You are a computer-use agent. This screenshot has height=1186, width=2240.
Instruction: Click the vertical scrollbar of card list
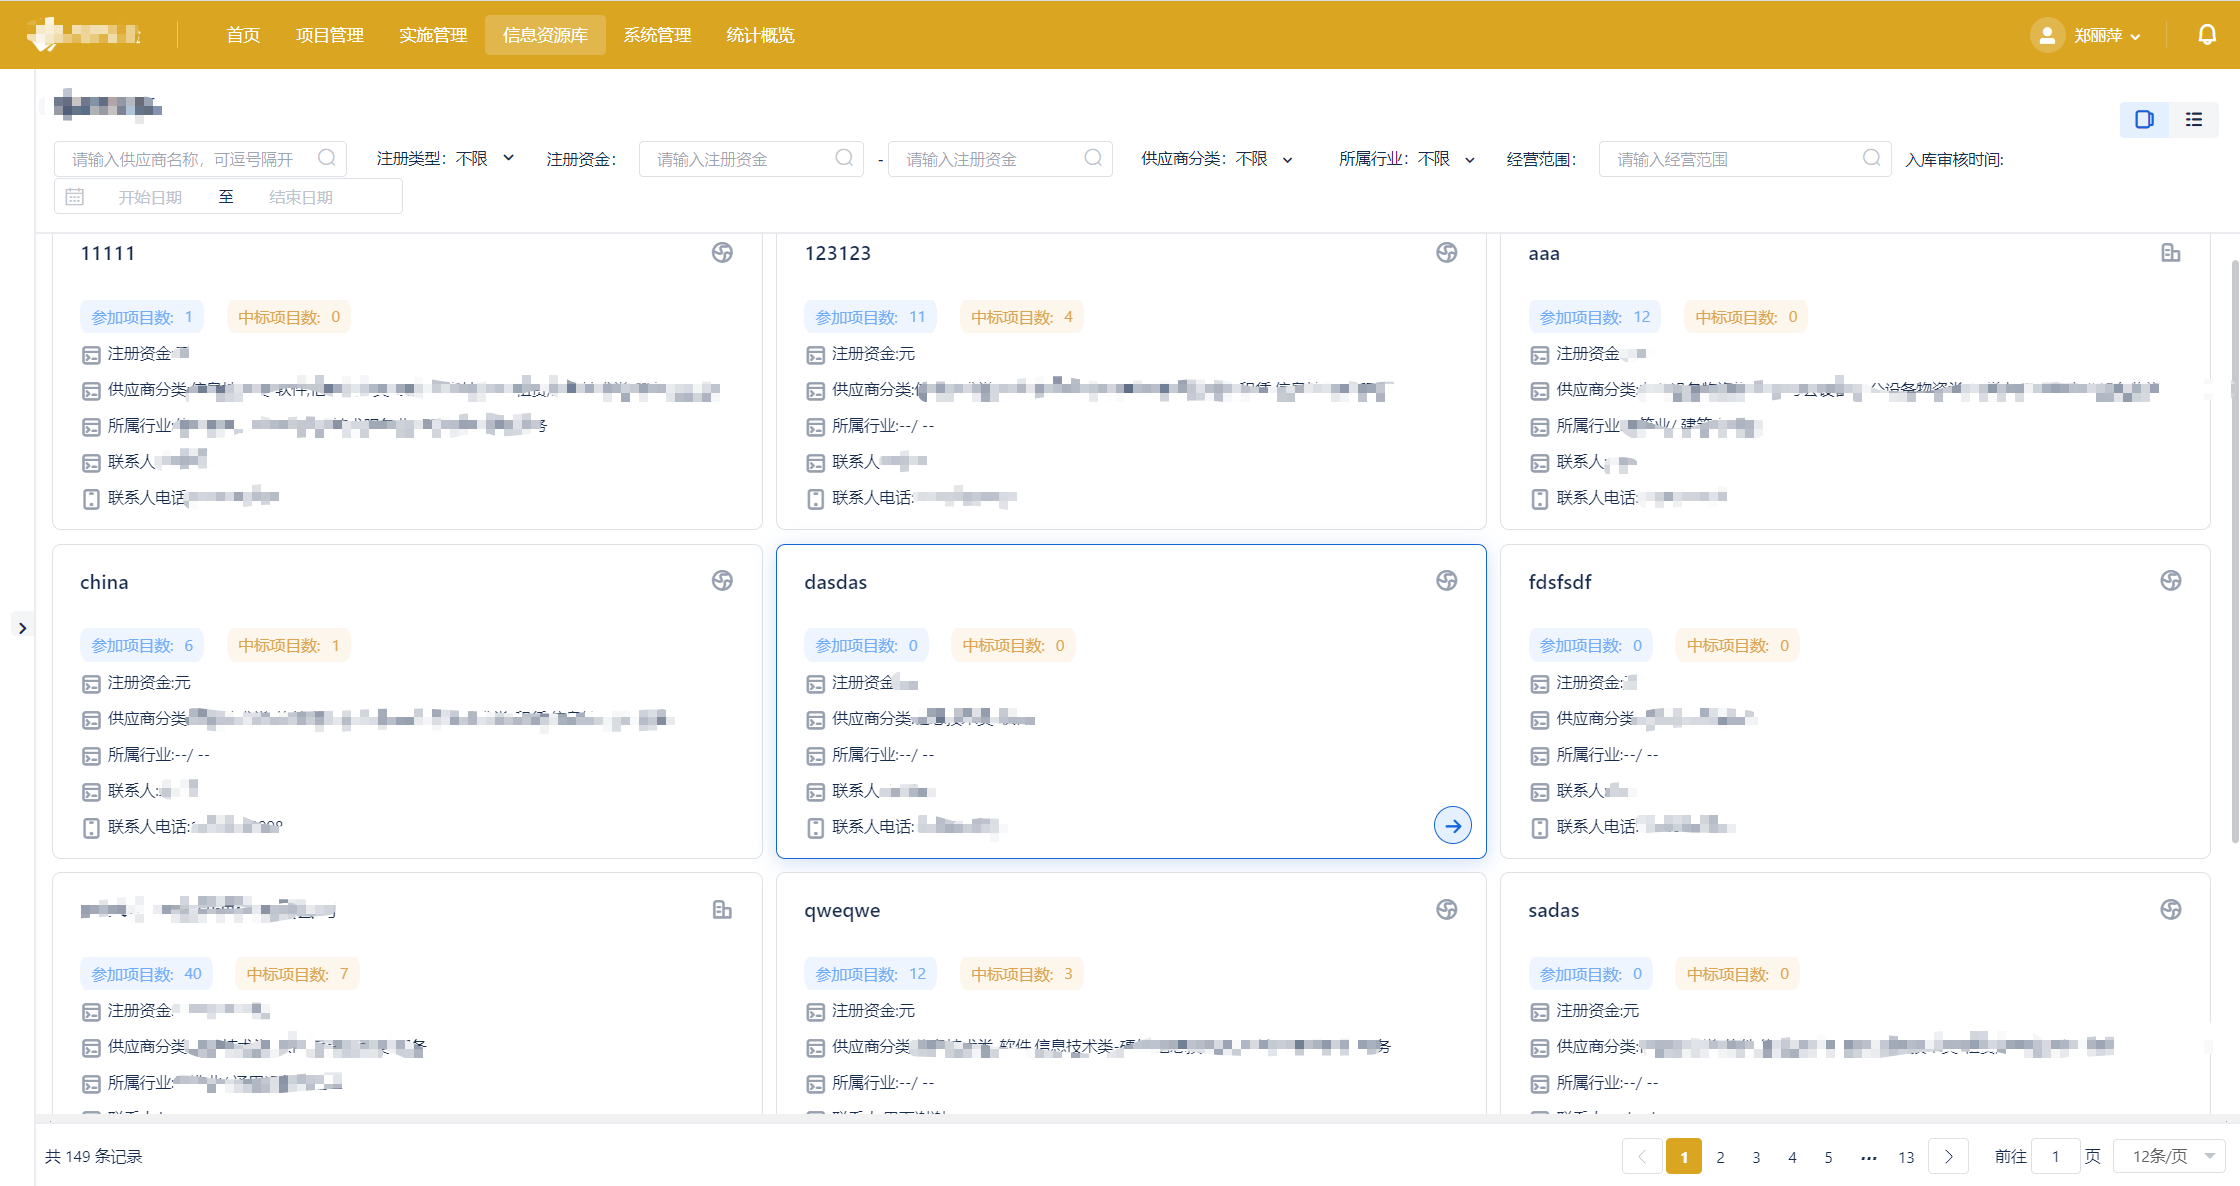pyautogui.click(x=2235, y=550)
